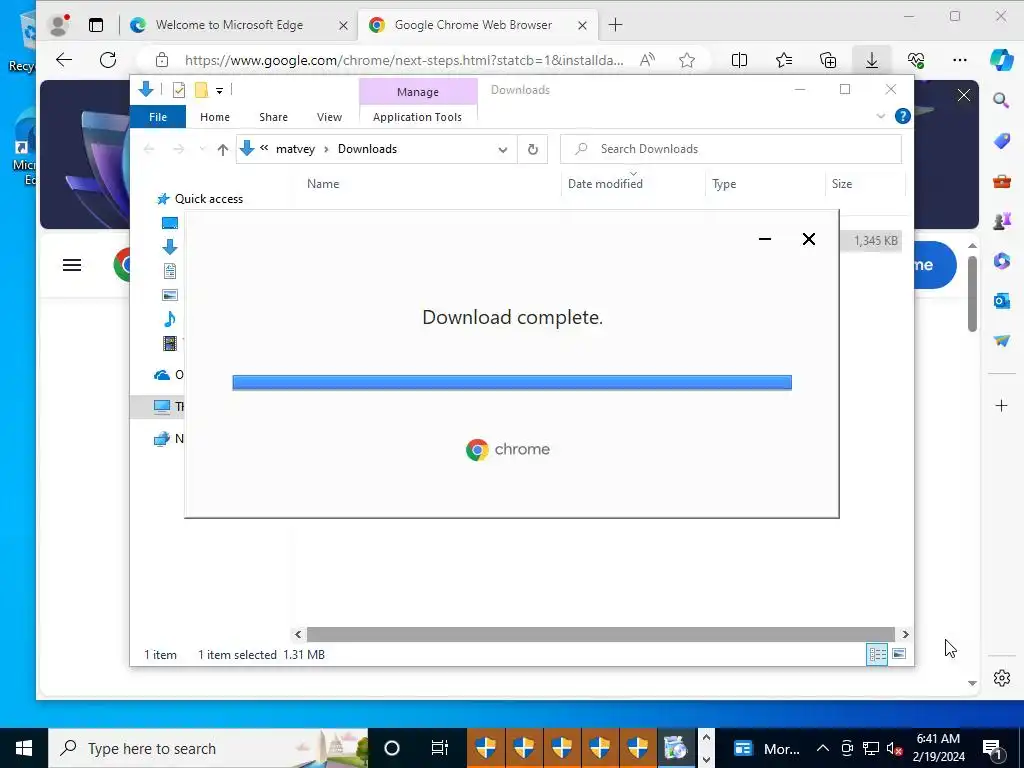Open Read aloud in Edge
Image resolution: width=1024 pixels, height=768 pixels.
(647, 60)
